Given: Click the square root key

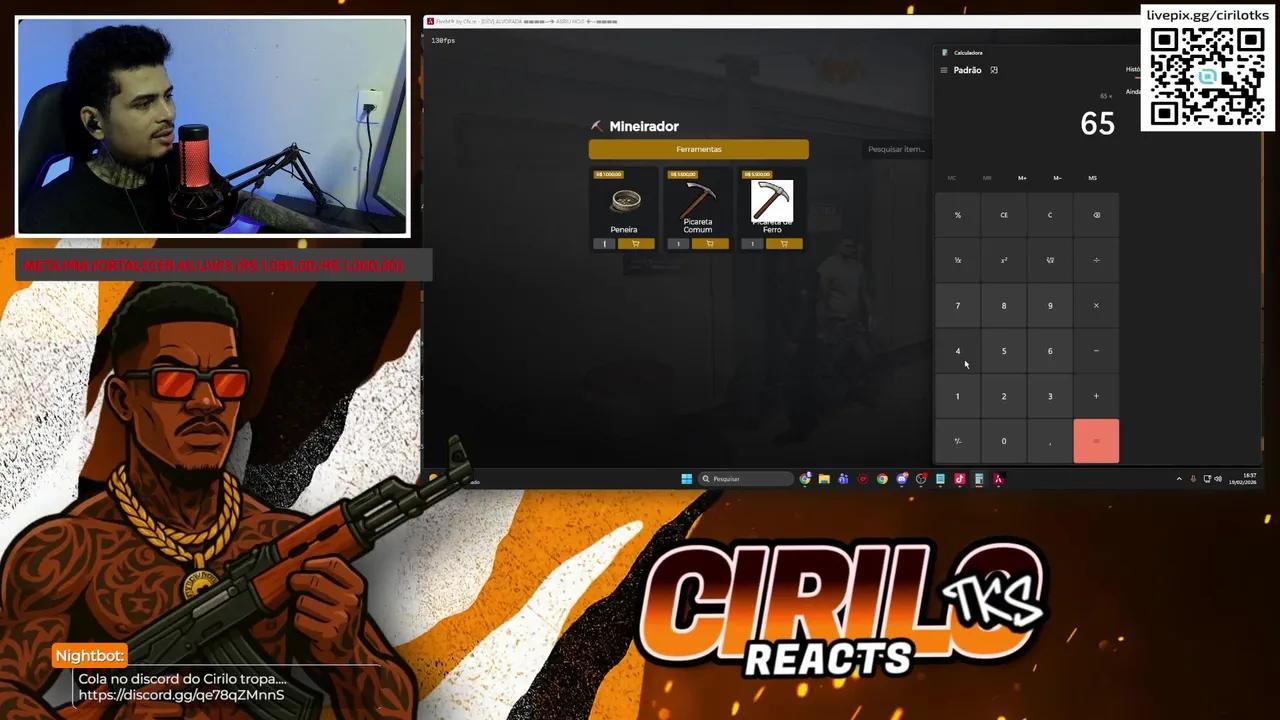Looking at the screenshot, I should (x=1050, y=260).
